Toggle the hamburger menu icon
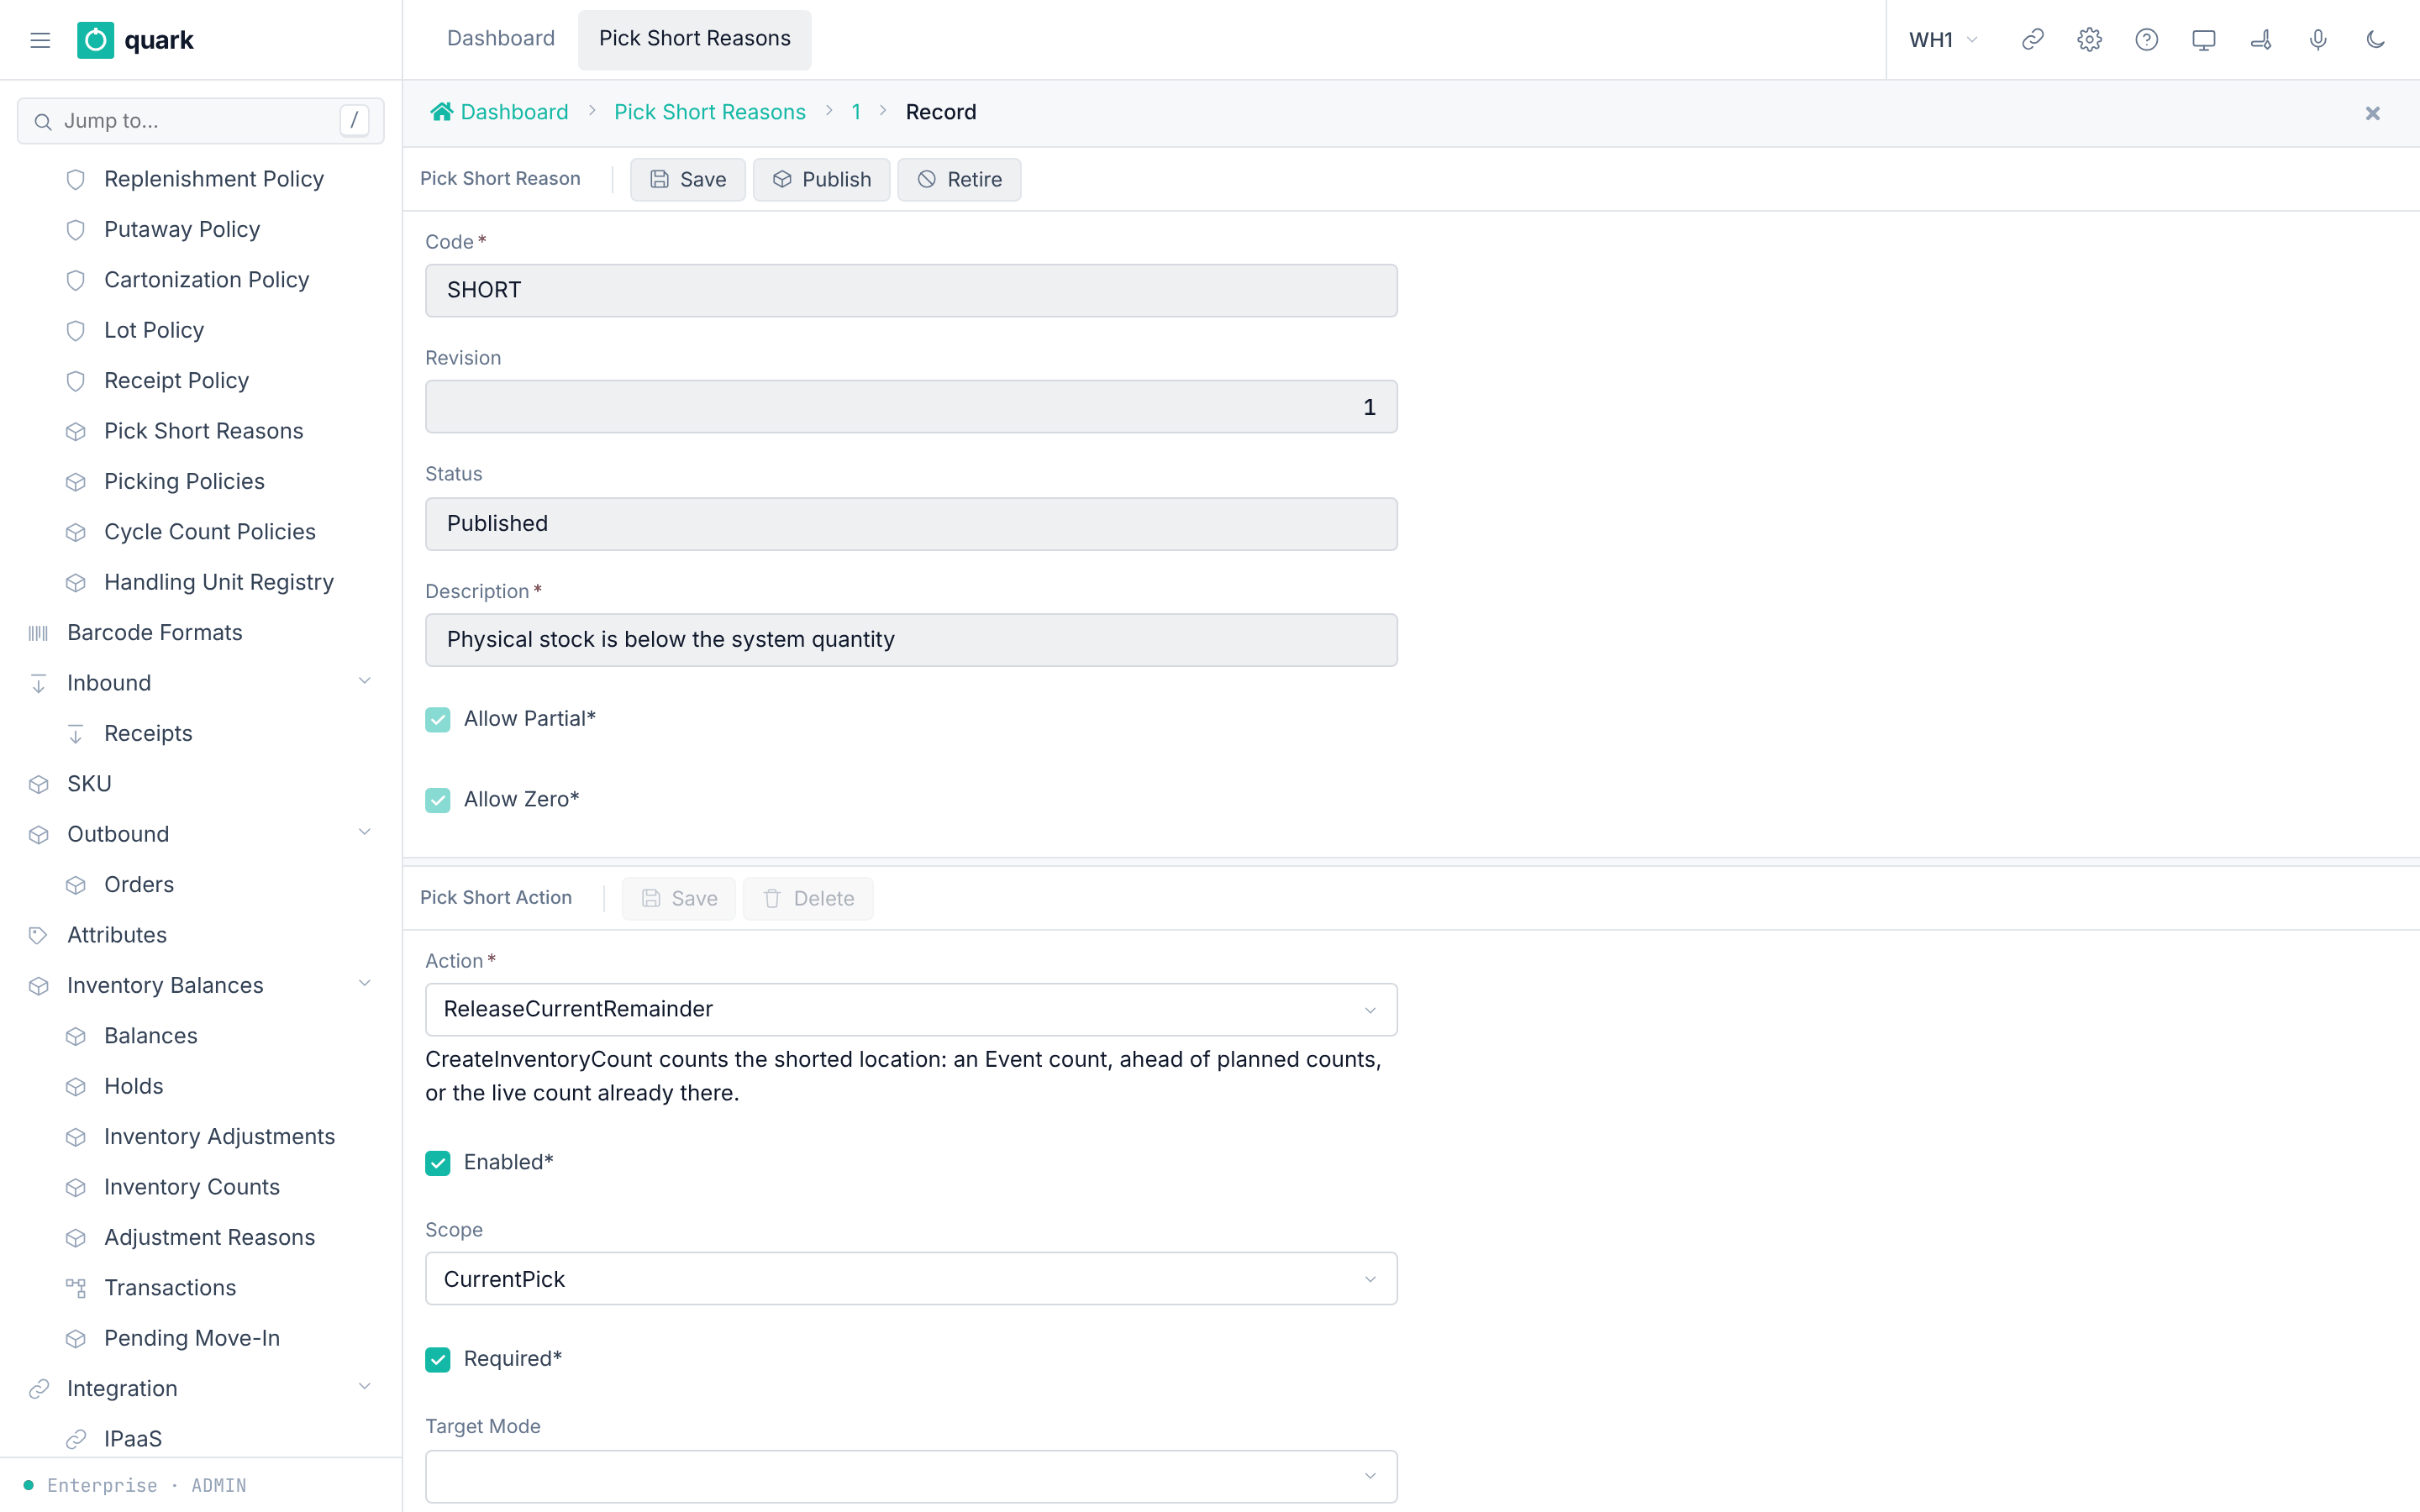 point(40,40)
